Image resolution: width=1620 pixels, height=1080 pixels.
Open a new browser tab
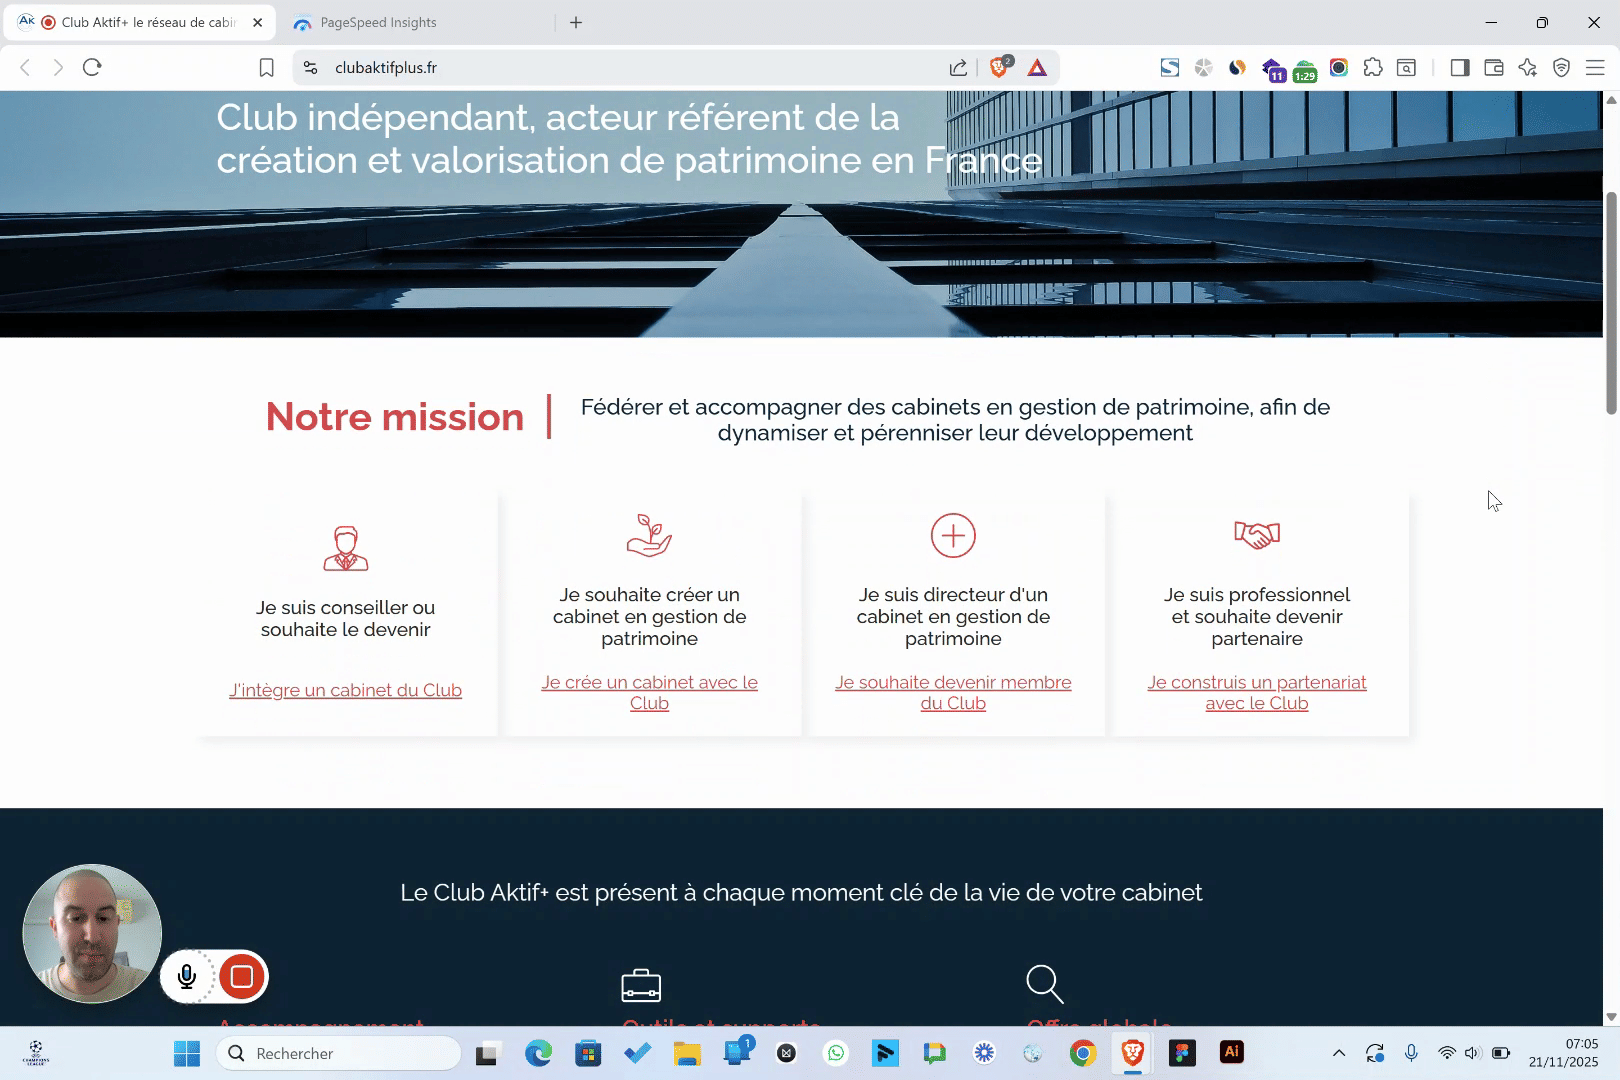pos(576,22)
